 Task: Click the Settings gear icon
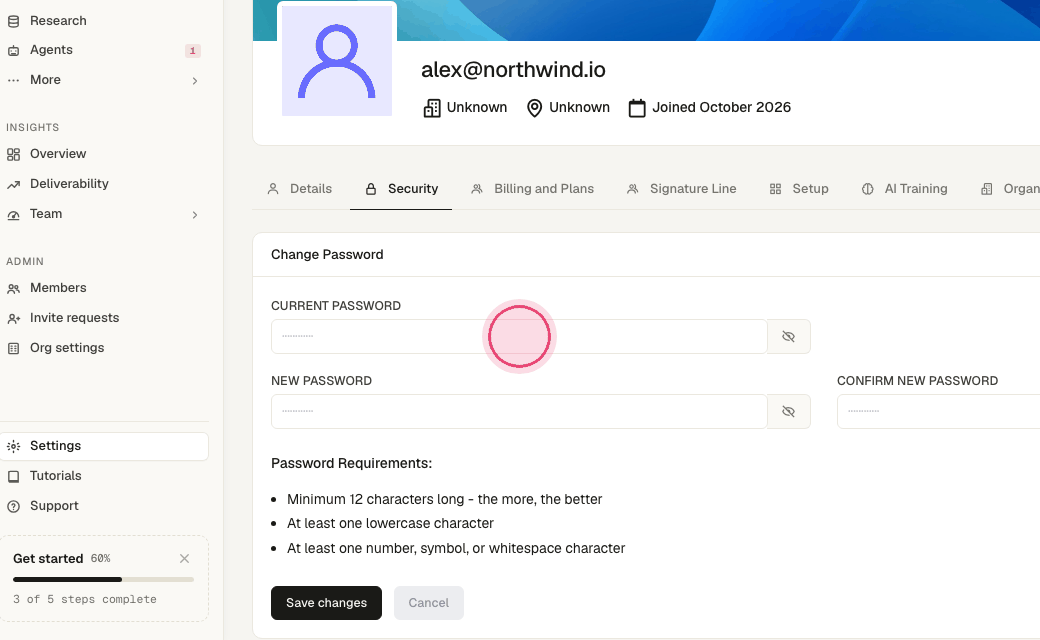click(x=13, y=446)
